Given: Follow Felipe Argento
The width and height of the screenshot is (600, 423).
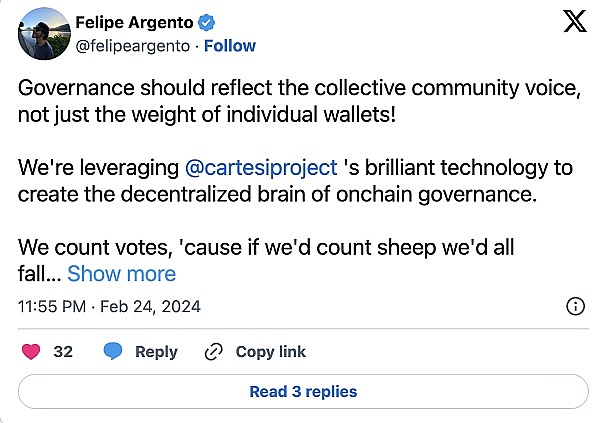Looking at the screenshot, I should point(230,46).
